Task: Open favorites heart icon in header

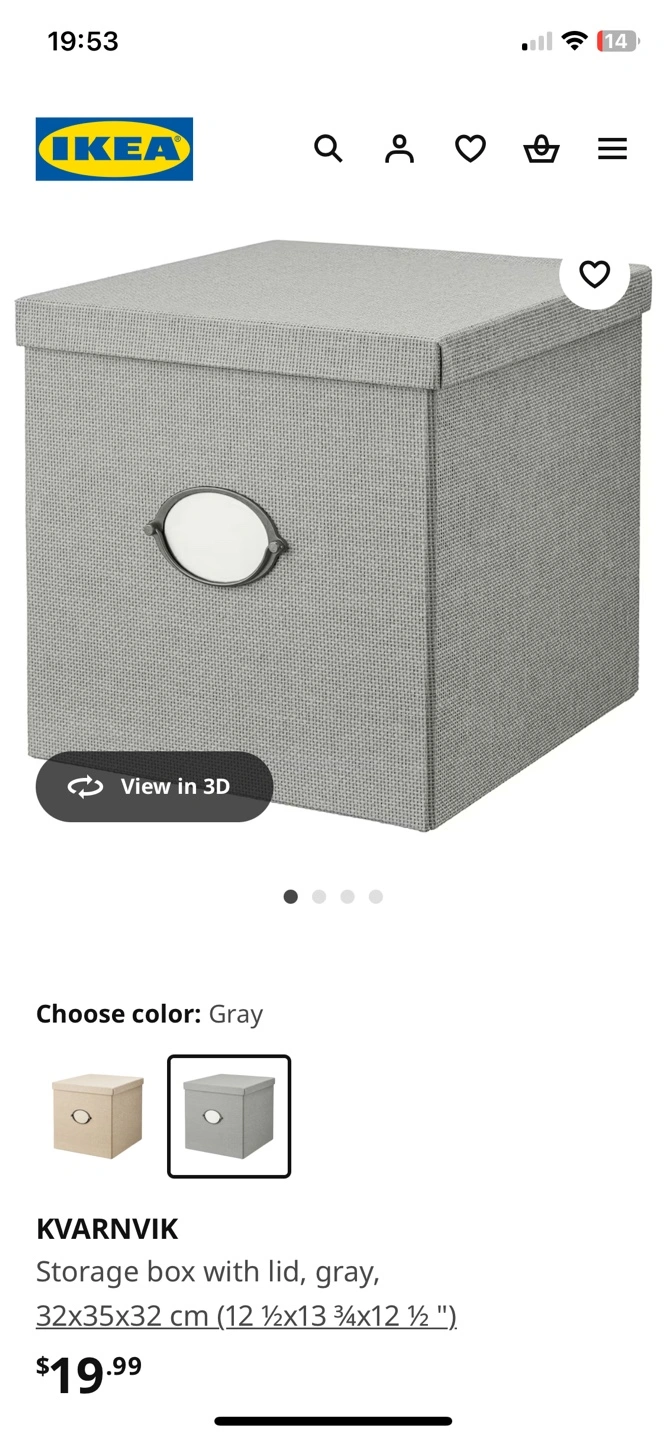Action: click(470, 149)
